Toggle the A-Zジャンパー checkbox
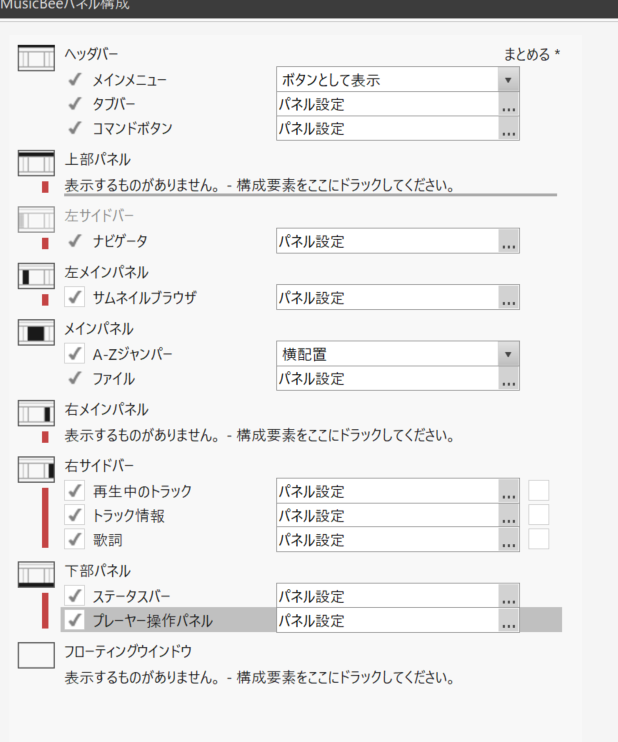Viewport: 618px width, 742px height. [x=74, y=354]
